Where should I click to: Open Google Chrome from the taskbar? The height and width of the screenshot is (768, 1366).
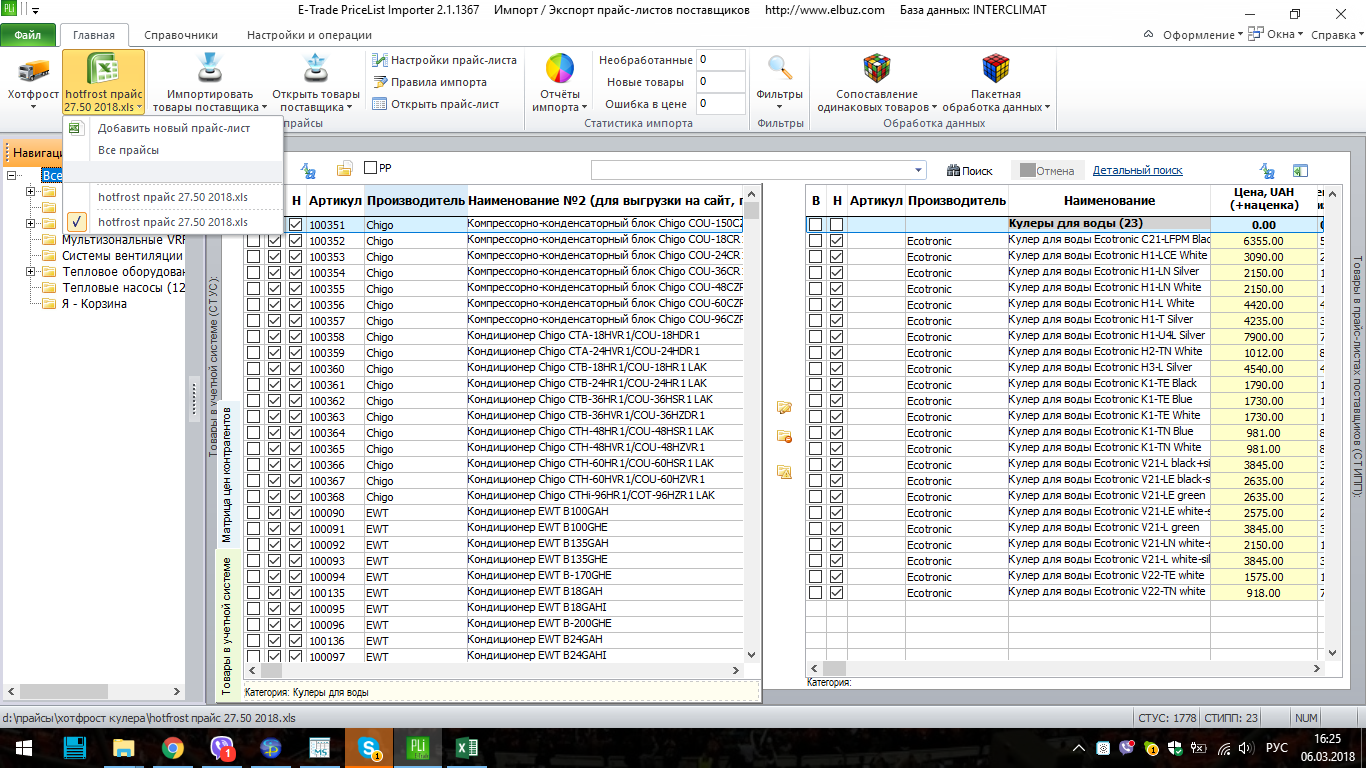point(172,747)
